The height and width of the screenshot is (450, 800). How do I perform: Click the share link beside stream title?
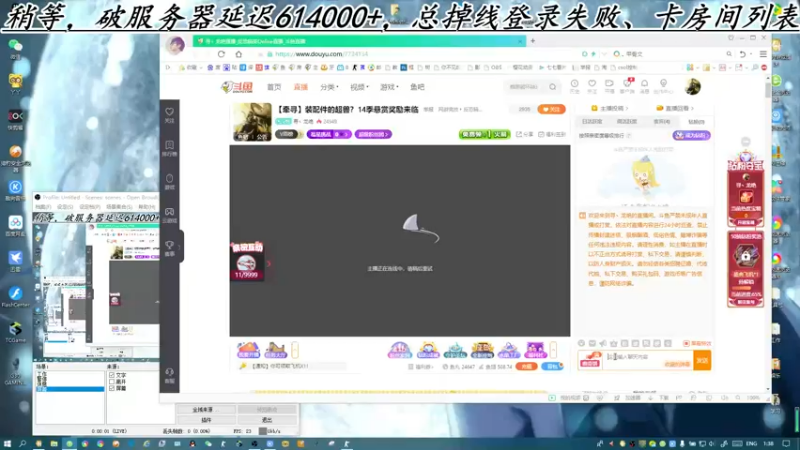click(x=524, y=135)
